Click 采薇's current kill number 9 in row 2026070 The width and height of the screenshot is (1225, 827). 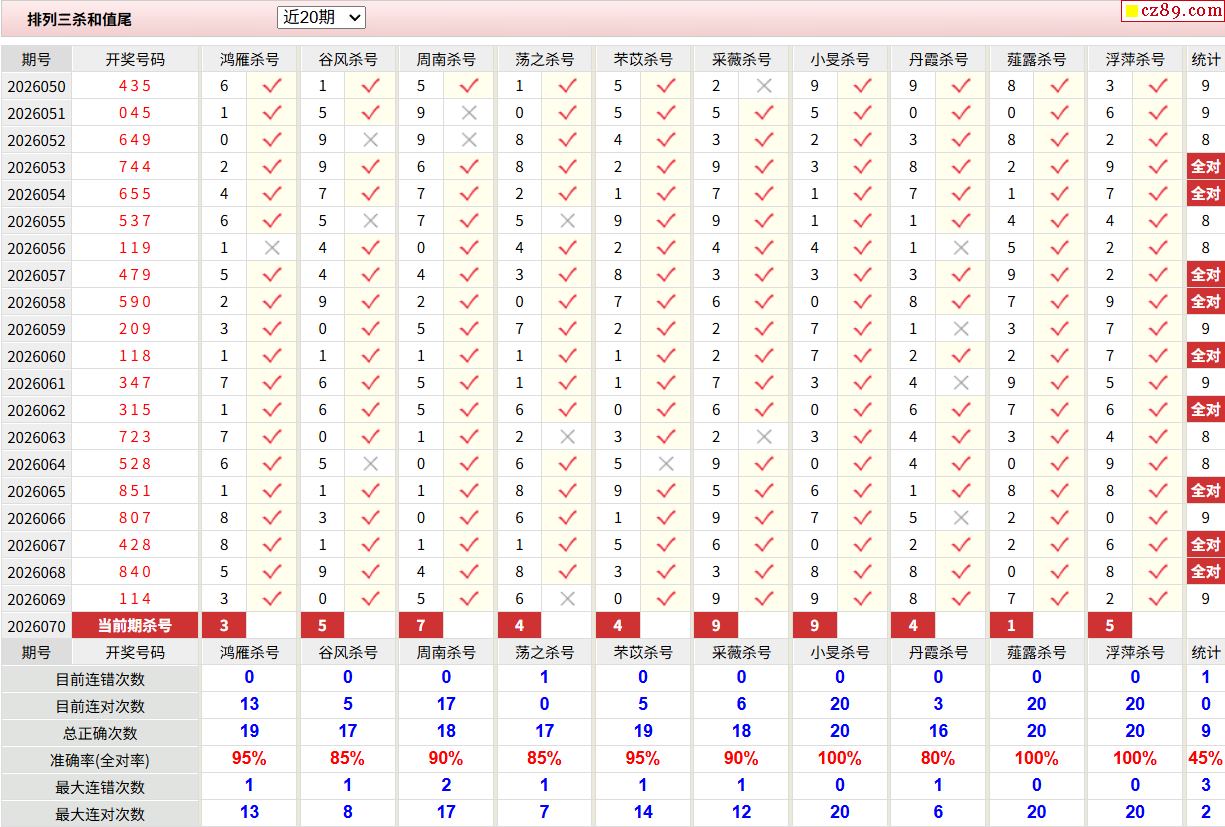717,626
